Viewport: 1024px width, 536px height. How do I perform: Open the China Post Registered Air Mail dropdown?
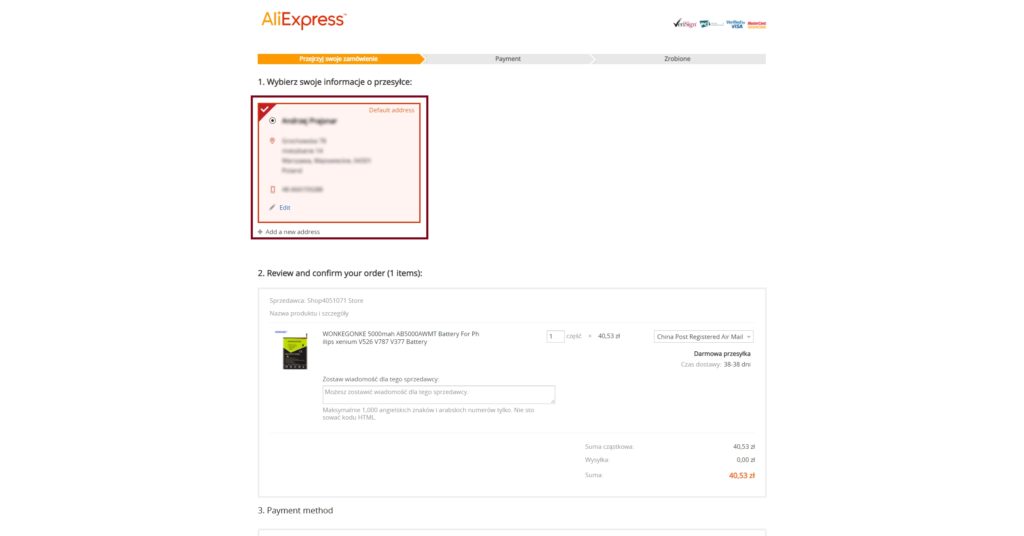click(703, 337)
